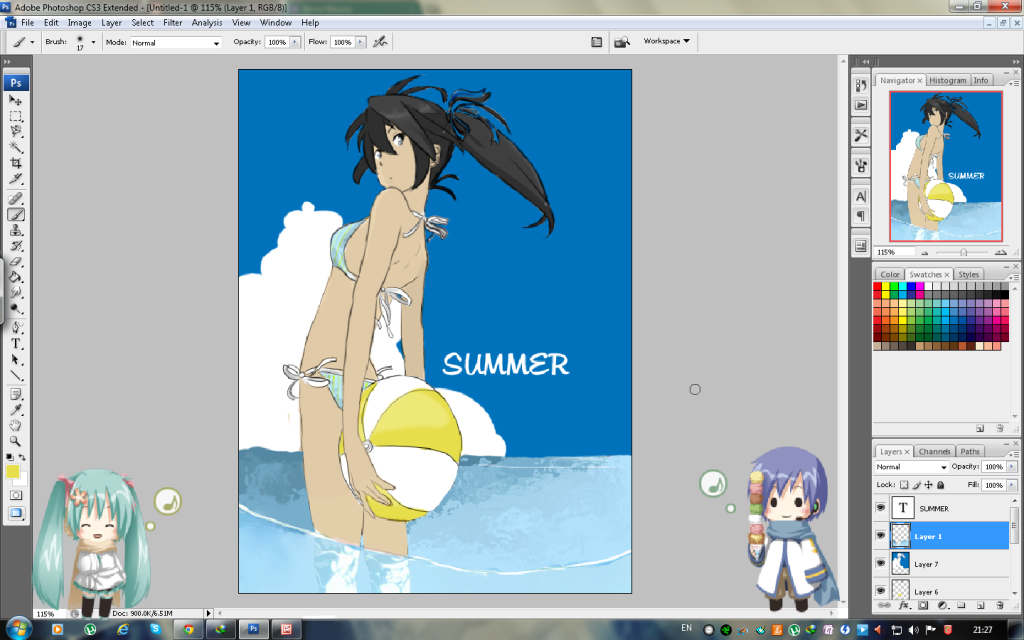Click the brush Flow percentage field

point(342,42)
